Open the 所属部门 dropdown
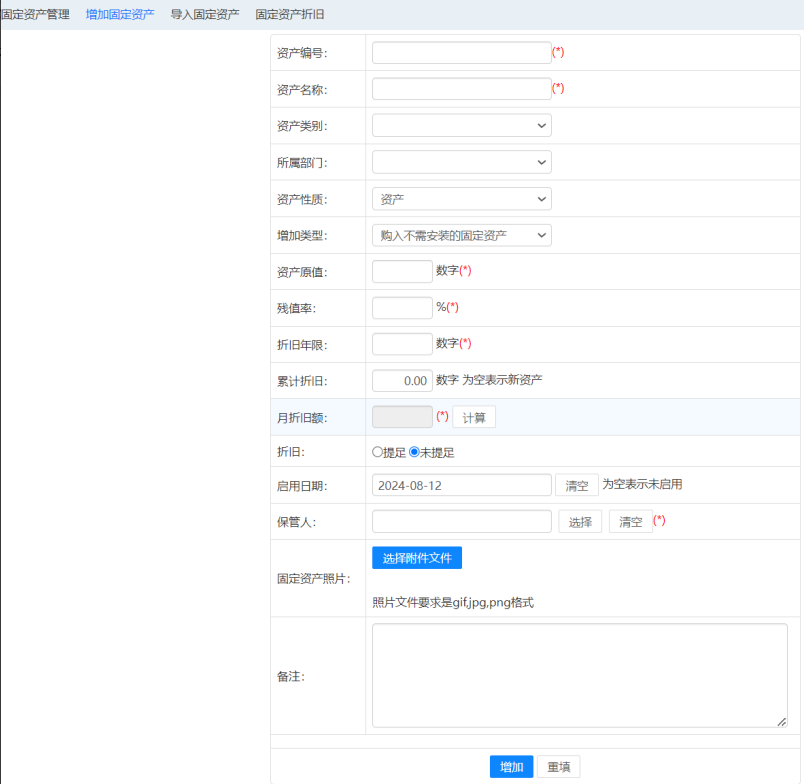804x784 pixels. 461,162
